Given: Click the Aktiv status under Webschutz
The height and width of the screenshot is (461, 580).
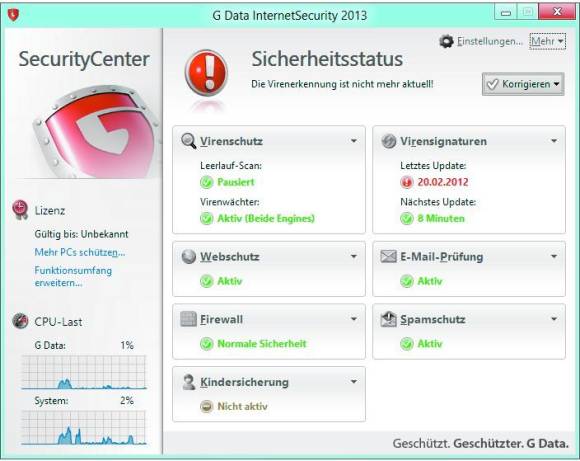Looking at the screenshot, I should [x=230, y=281].
